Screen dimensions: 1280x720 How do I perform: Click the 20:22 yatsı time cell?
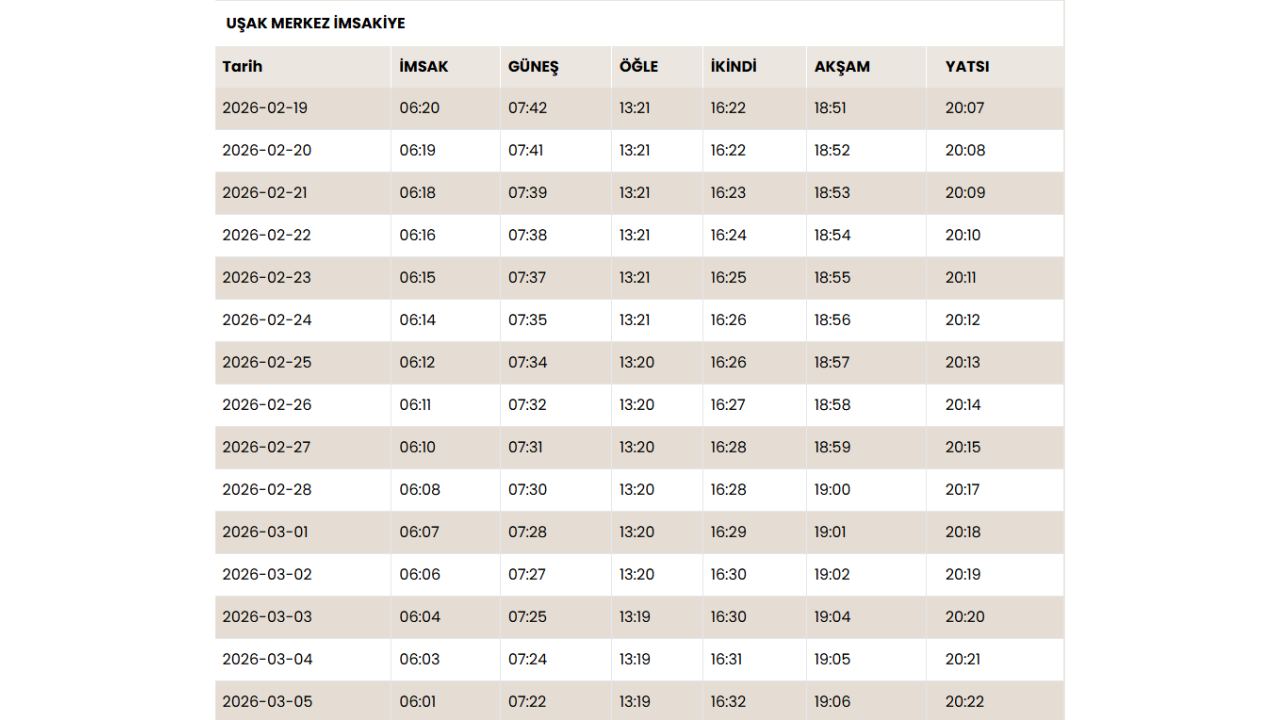click(964, 701)
